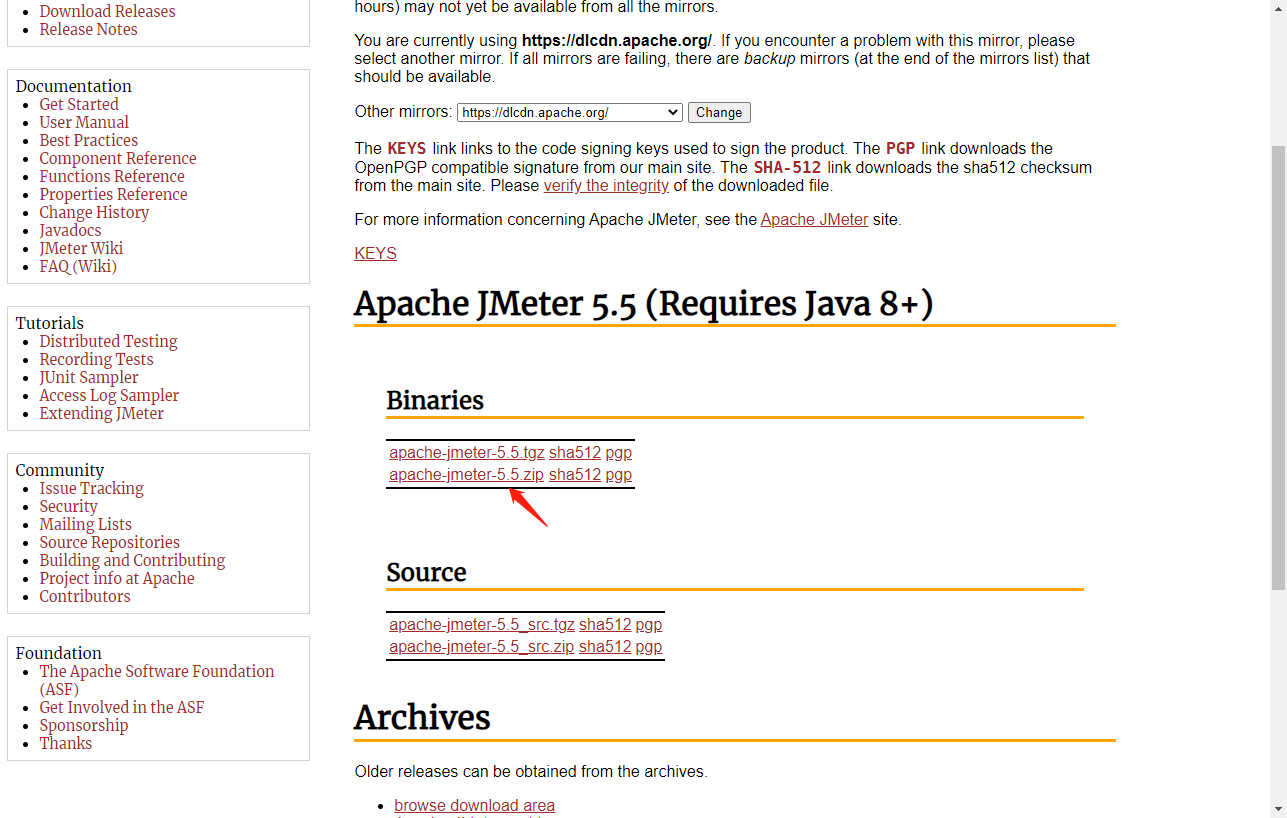The width and height of the screenshot is (1287, 818).
Task: Click the Change mirror button
Action: point(719,112)
